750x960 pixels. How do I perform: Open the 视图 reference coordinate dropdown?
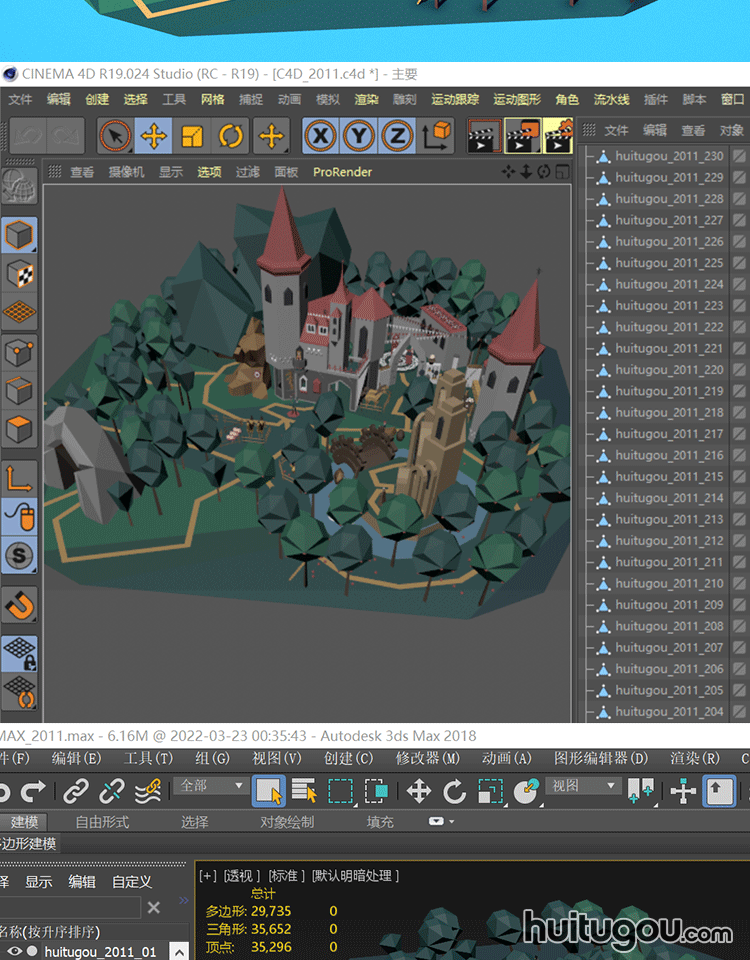pyautogui.click(x=584, y=787)
